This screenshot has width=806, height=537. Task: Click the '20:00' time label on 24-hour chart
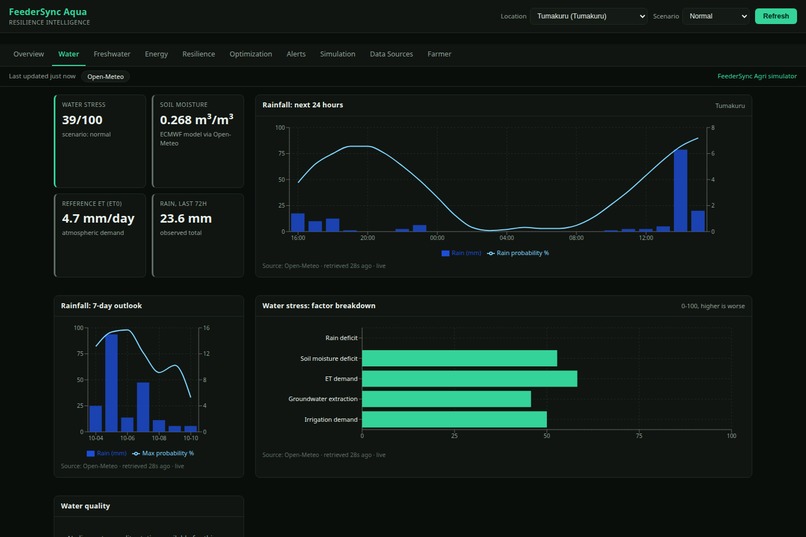(368, 238)
